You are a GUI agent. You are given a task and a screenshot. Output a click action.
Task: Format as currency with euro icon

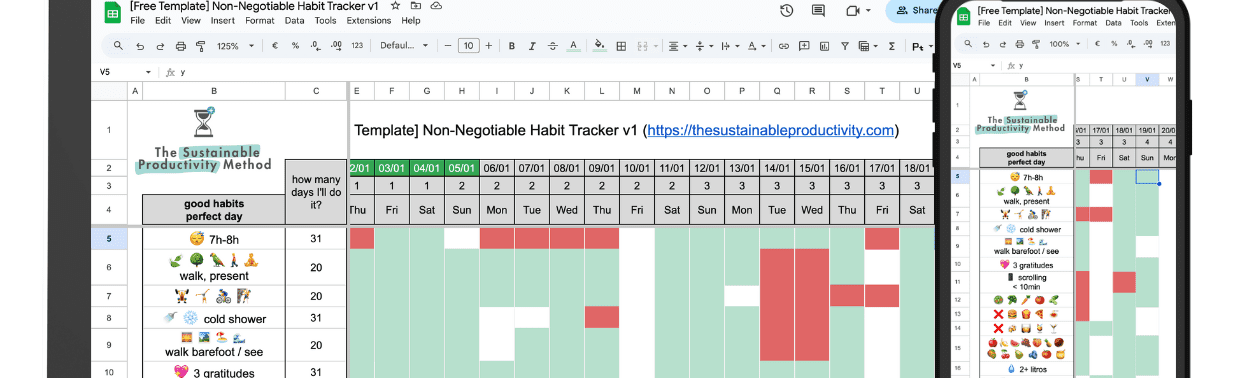[x=276, y=46]
